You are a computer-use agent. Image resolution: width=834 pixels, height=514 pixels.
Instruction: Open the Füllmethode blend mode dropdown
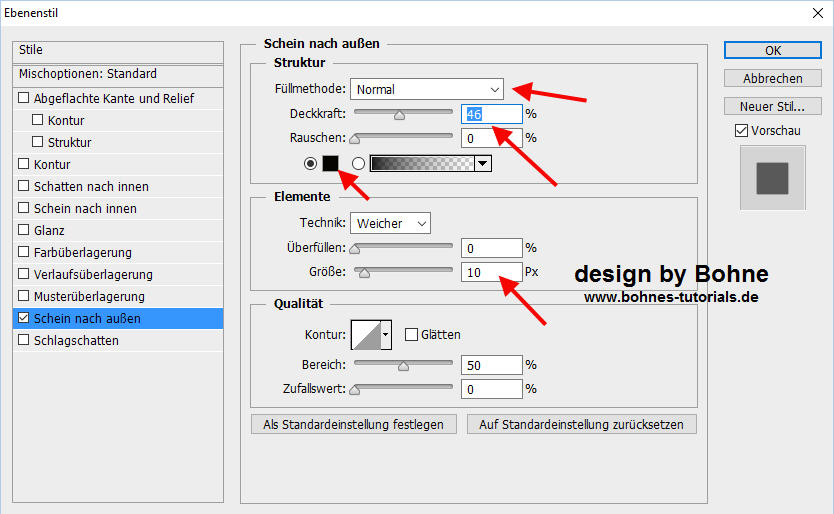(427, 89)
